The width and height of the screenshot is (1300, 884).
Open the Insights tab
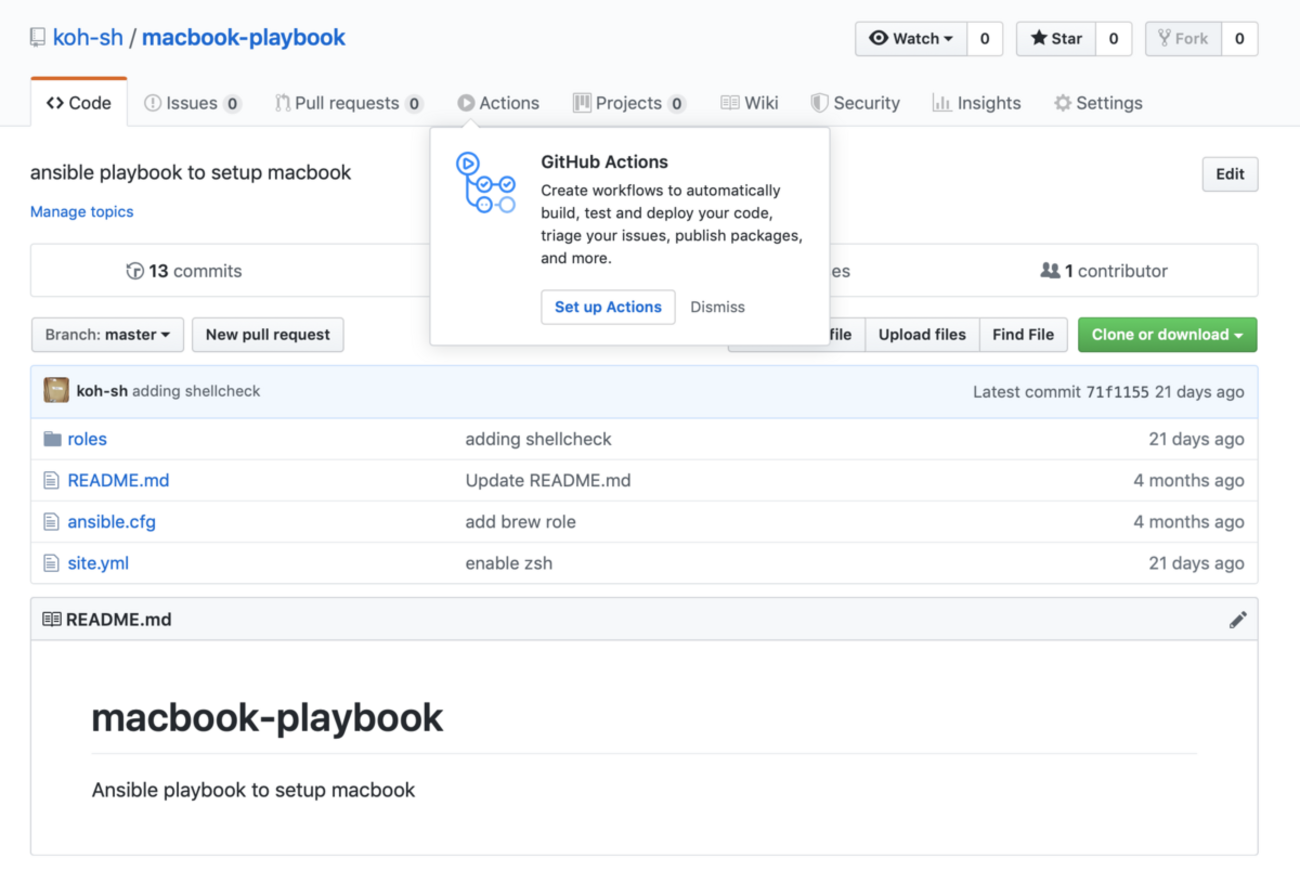pos(977,103)
